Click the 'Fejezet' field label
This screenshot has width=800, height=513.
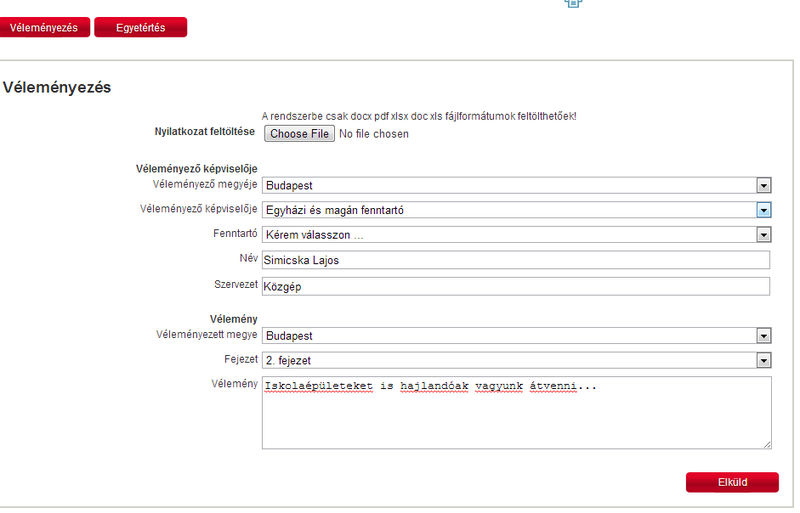coord(241,359)
